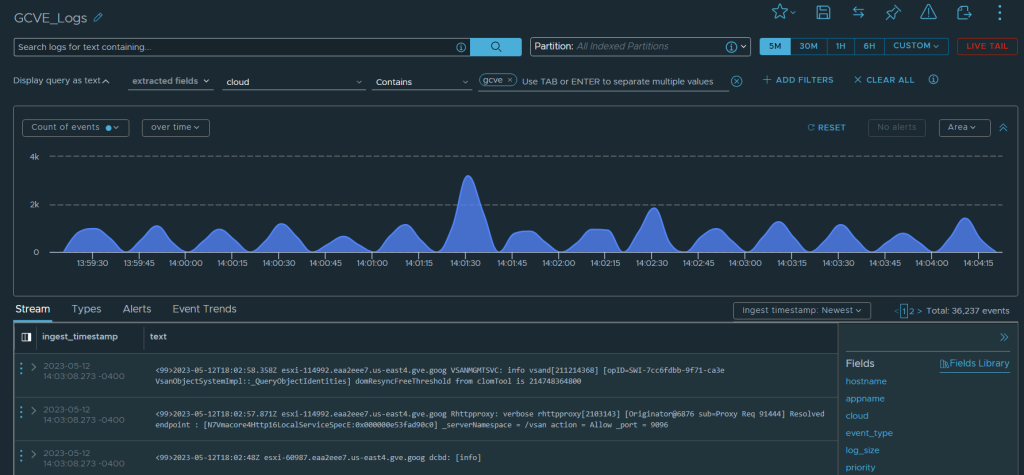Image resolution: width=1024 pixels, height=475 pixels.
Task: Open the Contains operator dropdown
Action: click(x=421, y=82)
